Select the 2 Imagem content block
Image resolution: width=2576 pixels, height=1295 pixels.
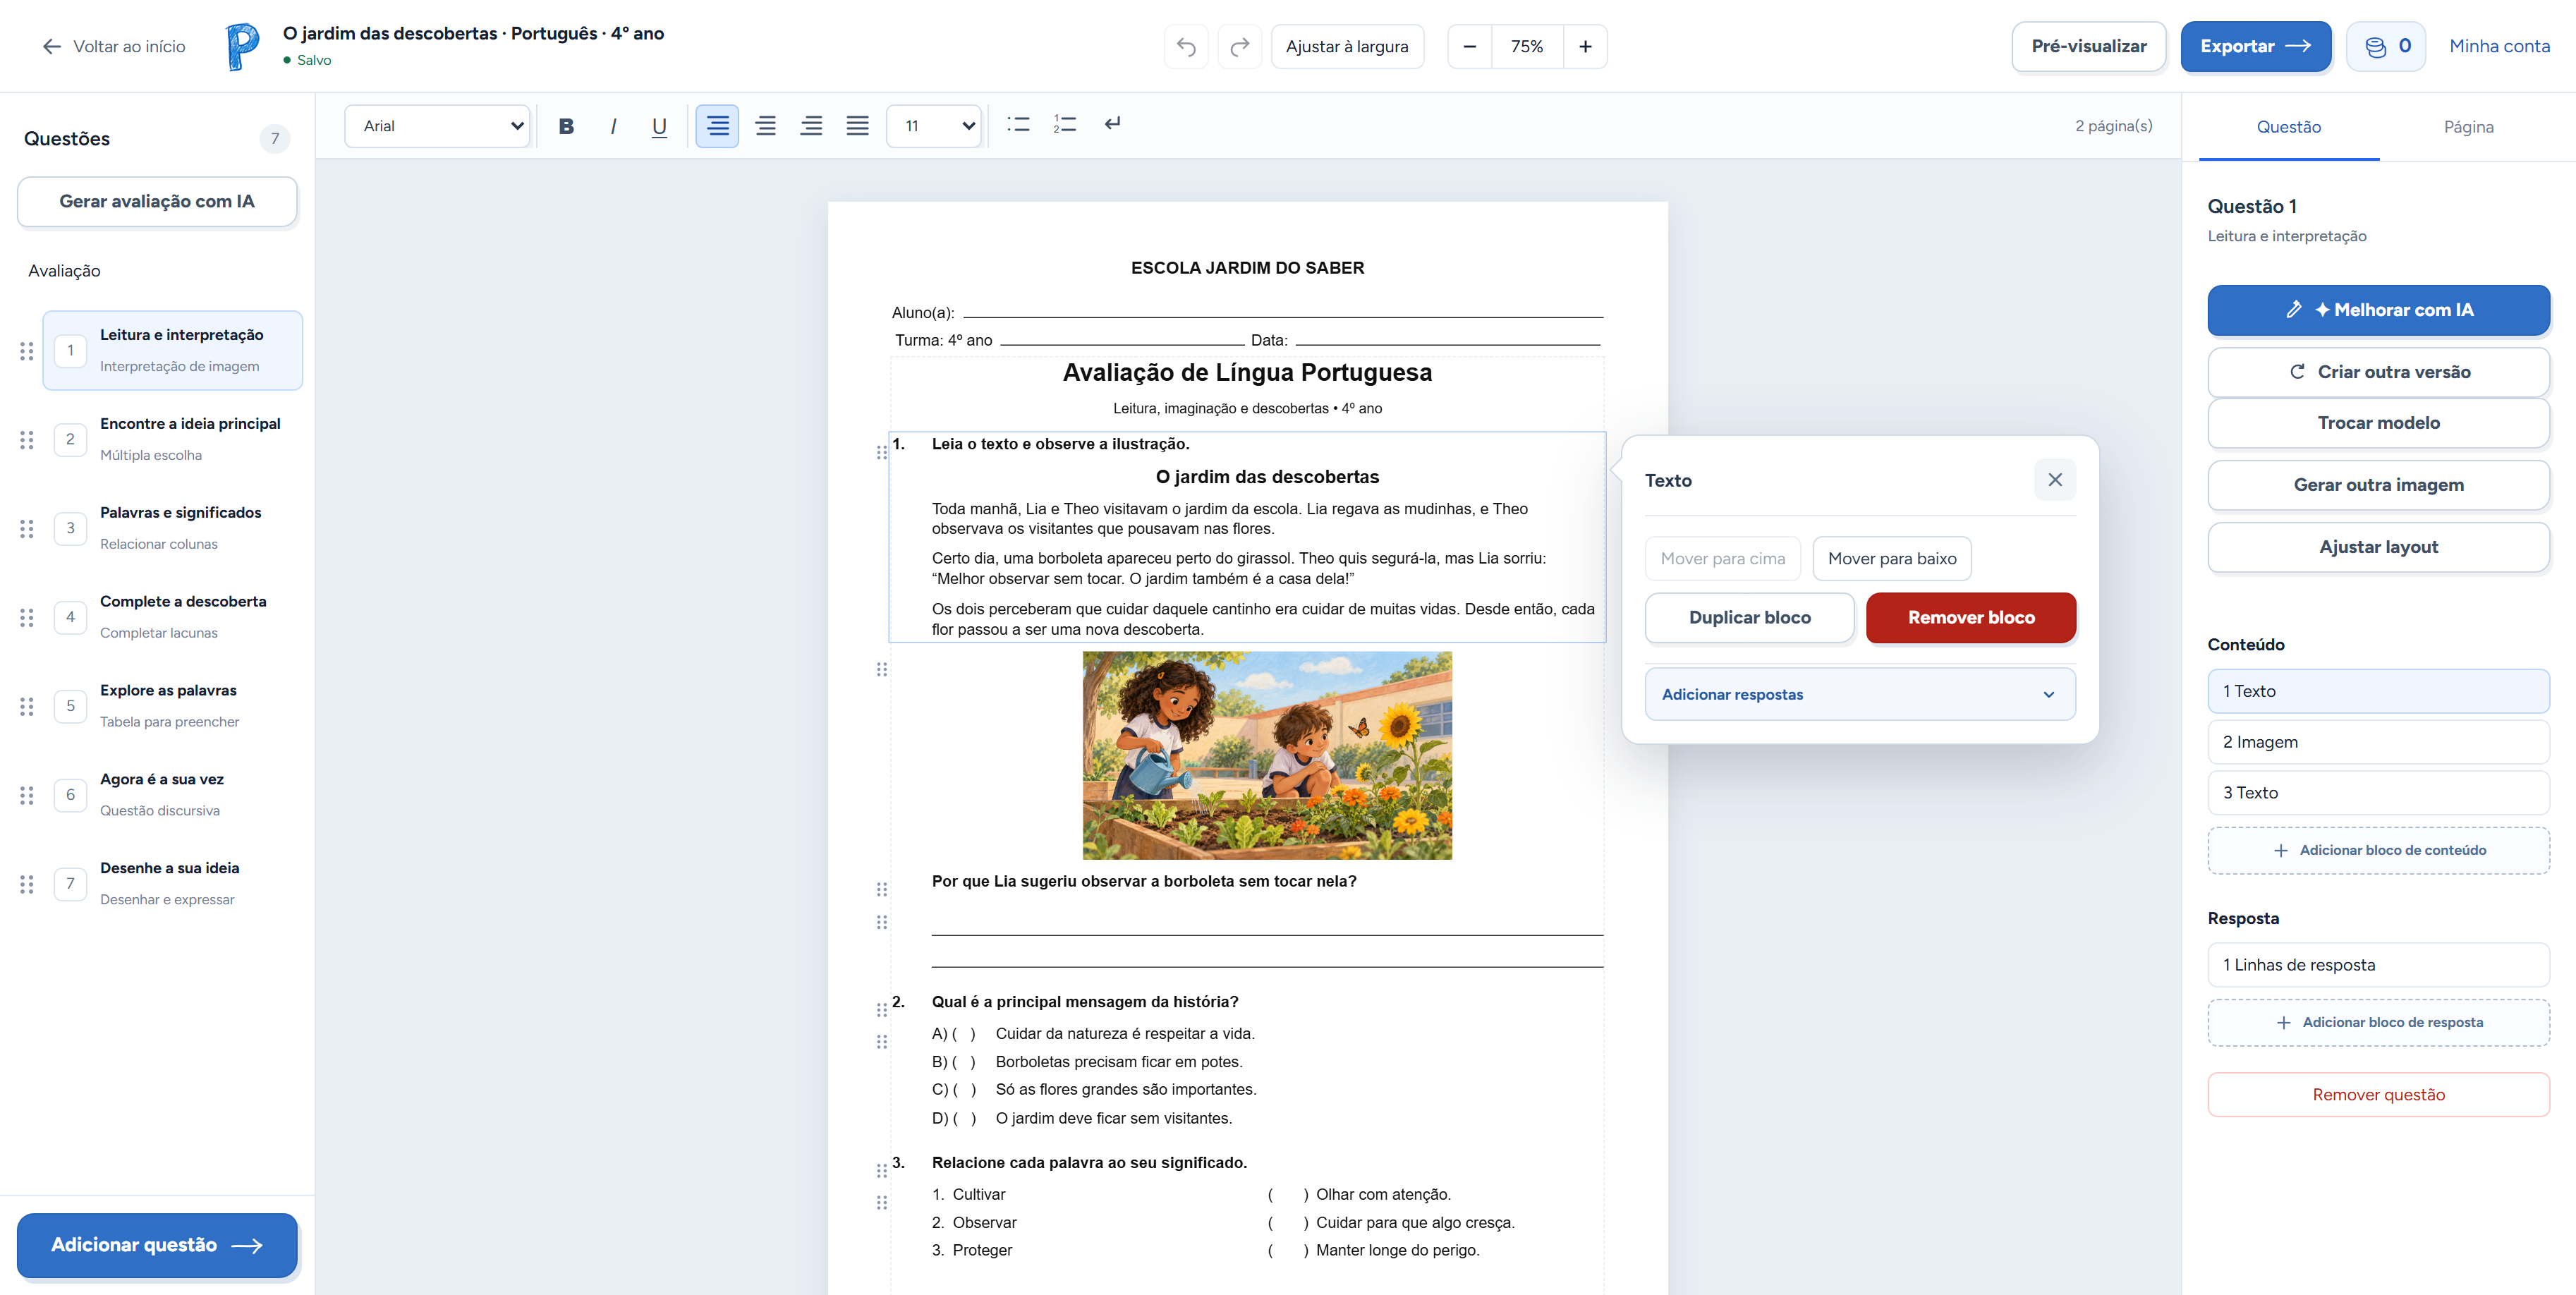[2378, 742]
